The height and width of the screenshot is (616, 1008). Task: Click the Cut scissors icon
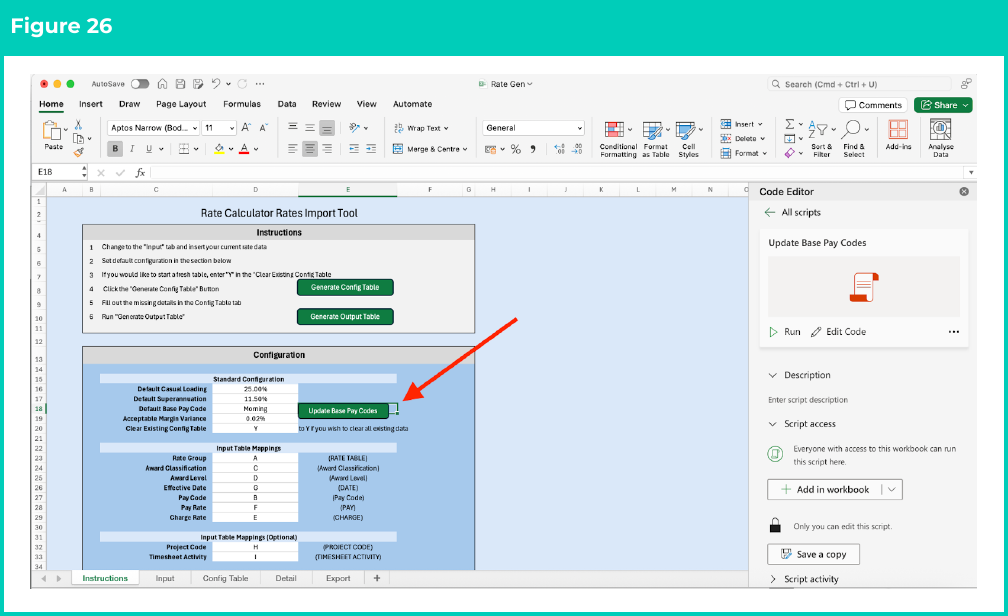(x=78, y=125)
